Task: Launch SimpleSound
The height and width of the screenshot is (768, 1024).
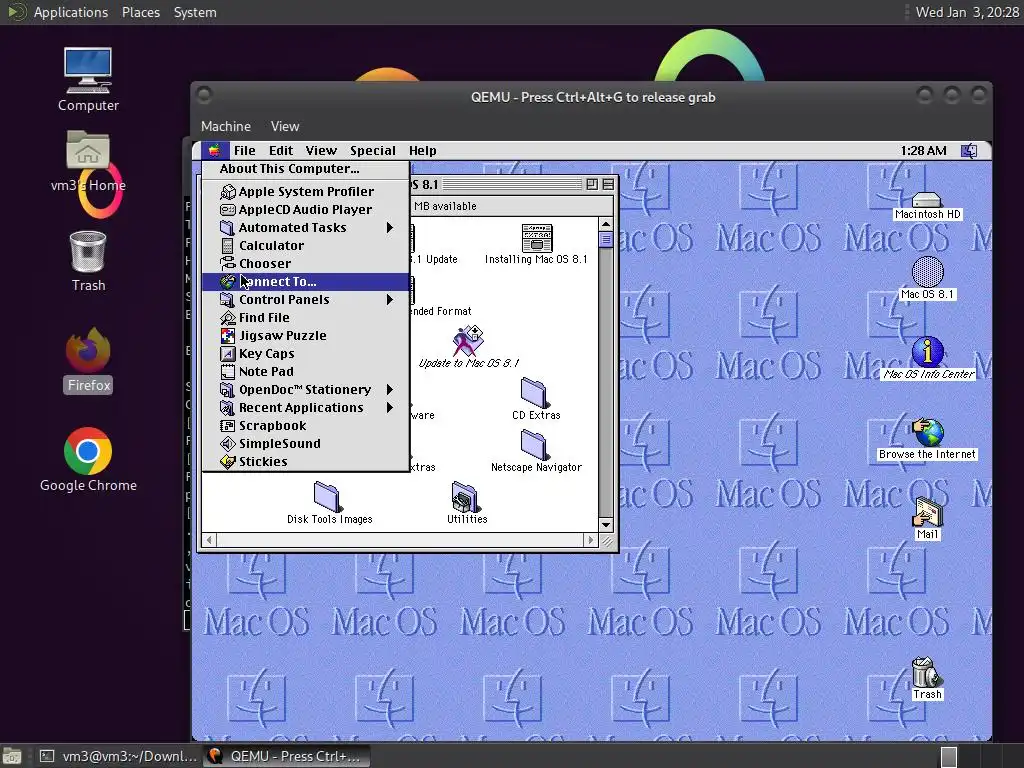Action: [305, 443]
